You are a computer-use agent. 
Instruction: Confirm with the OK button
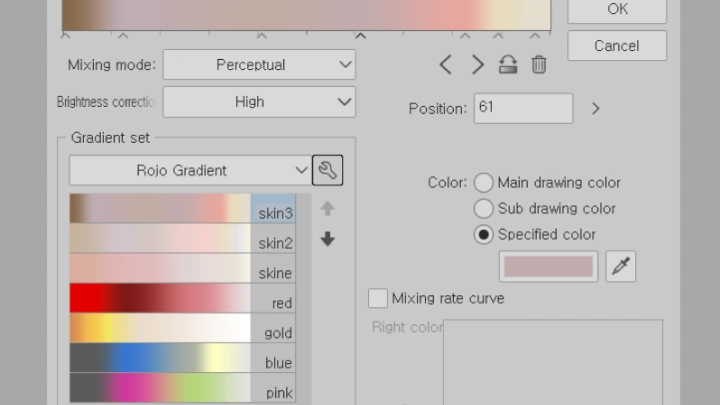click(617, 9)
